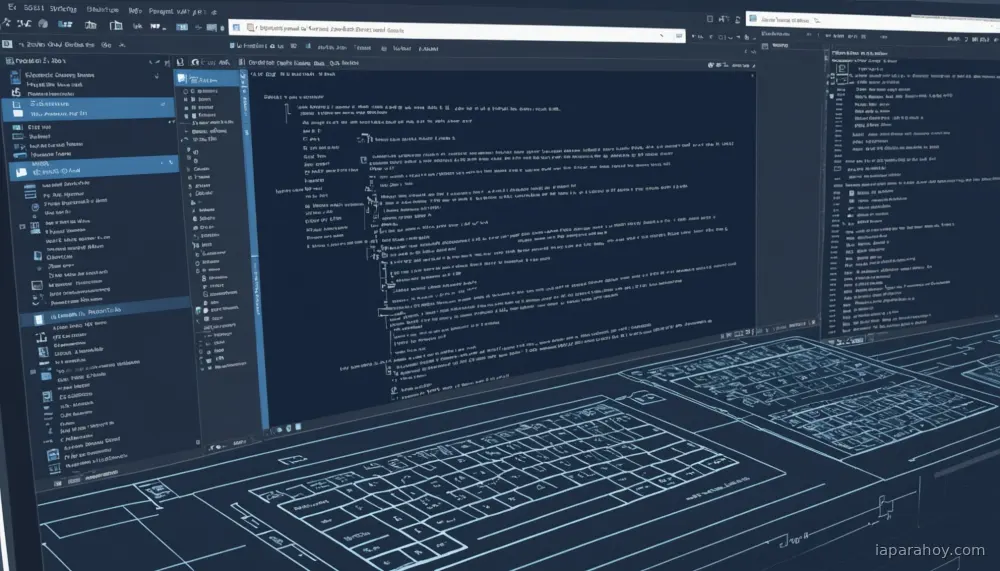
Task: Select the highlighted header row of middle list panel
Action: click(x=208, y=79)
